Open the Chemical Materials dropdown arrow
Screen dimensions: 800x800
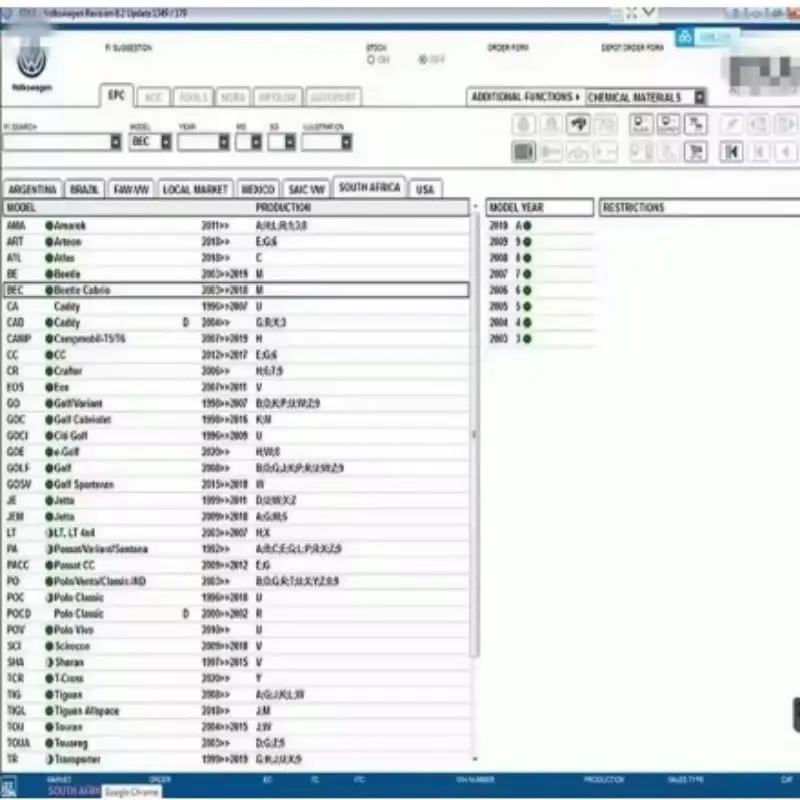699,97
